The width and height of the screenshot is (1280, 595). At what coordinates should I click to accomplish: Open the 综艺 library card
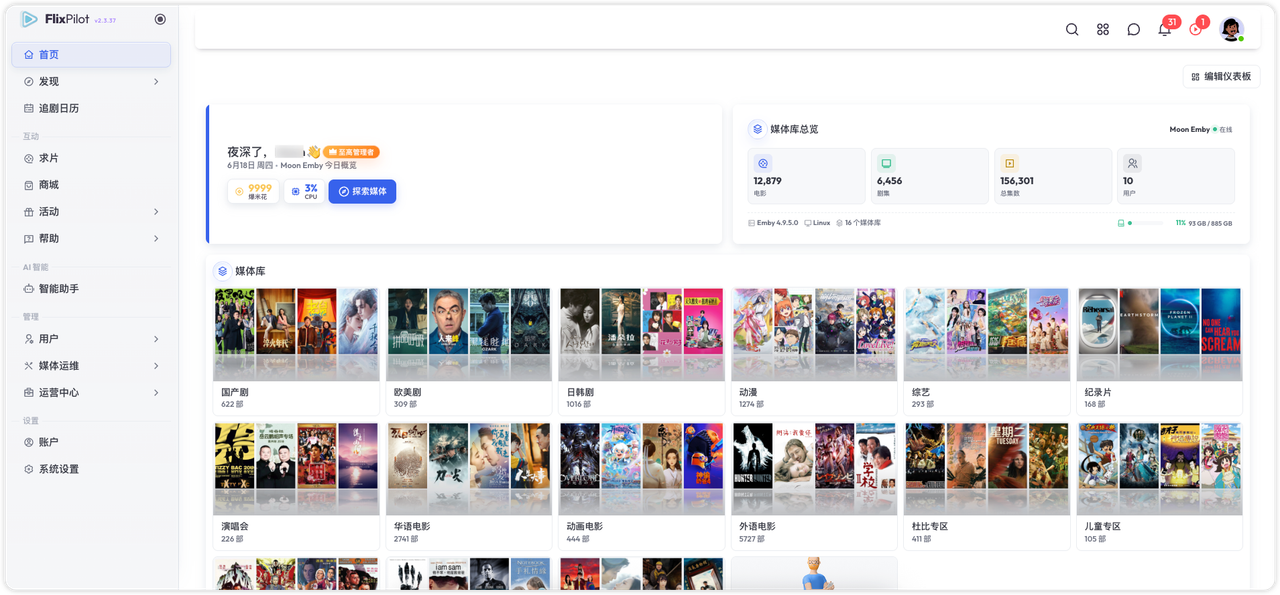click(x=987, y=351)
